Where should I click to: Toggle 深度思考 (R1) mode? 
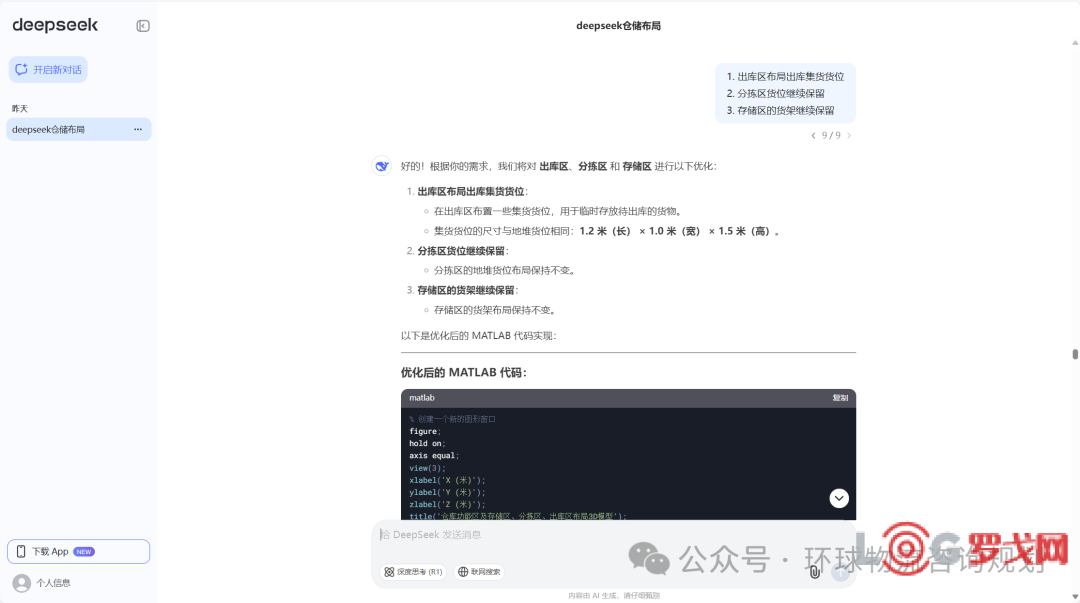413,572
